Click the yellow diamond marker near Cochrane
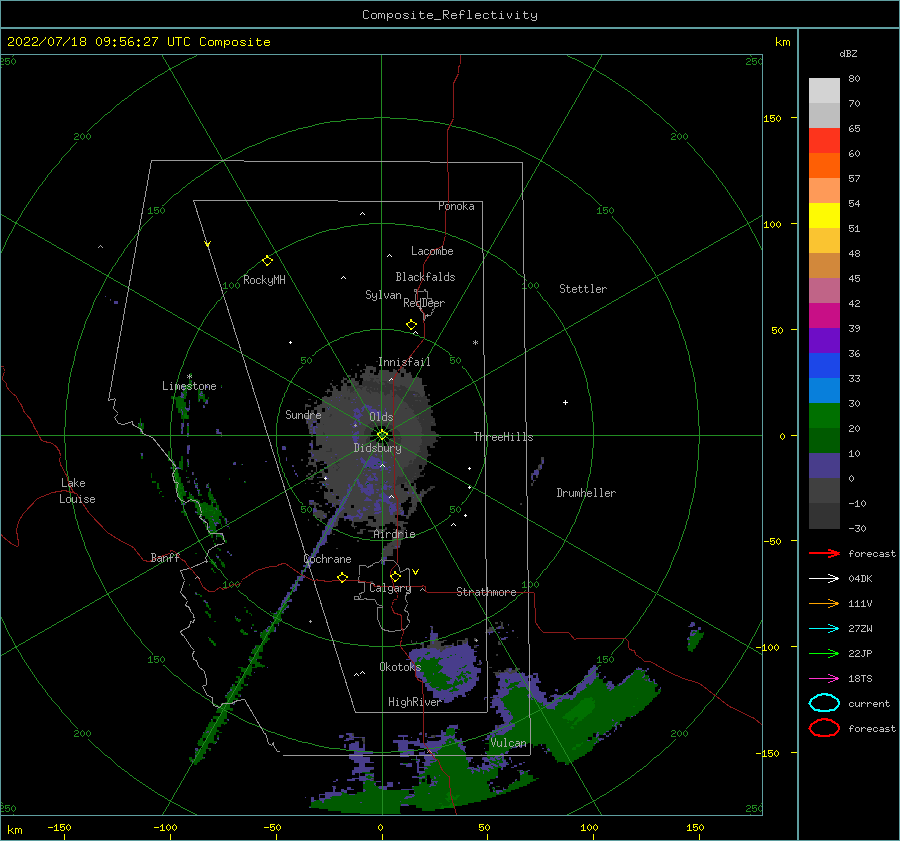The height and width of the screenshot is (841, 900). 343,577
